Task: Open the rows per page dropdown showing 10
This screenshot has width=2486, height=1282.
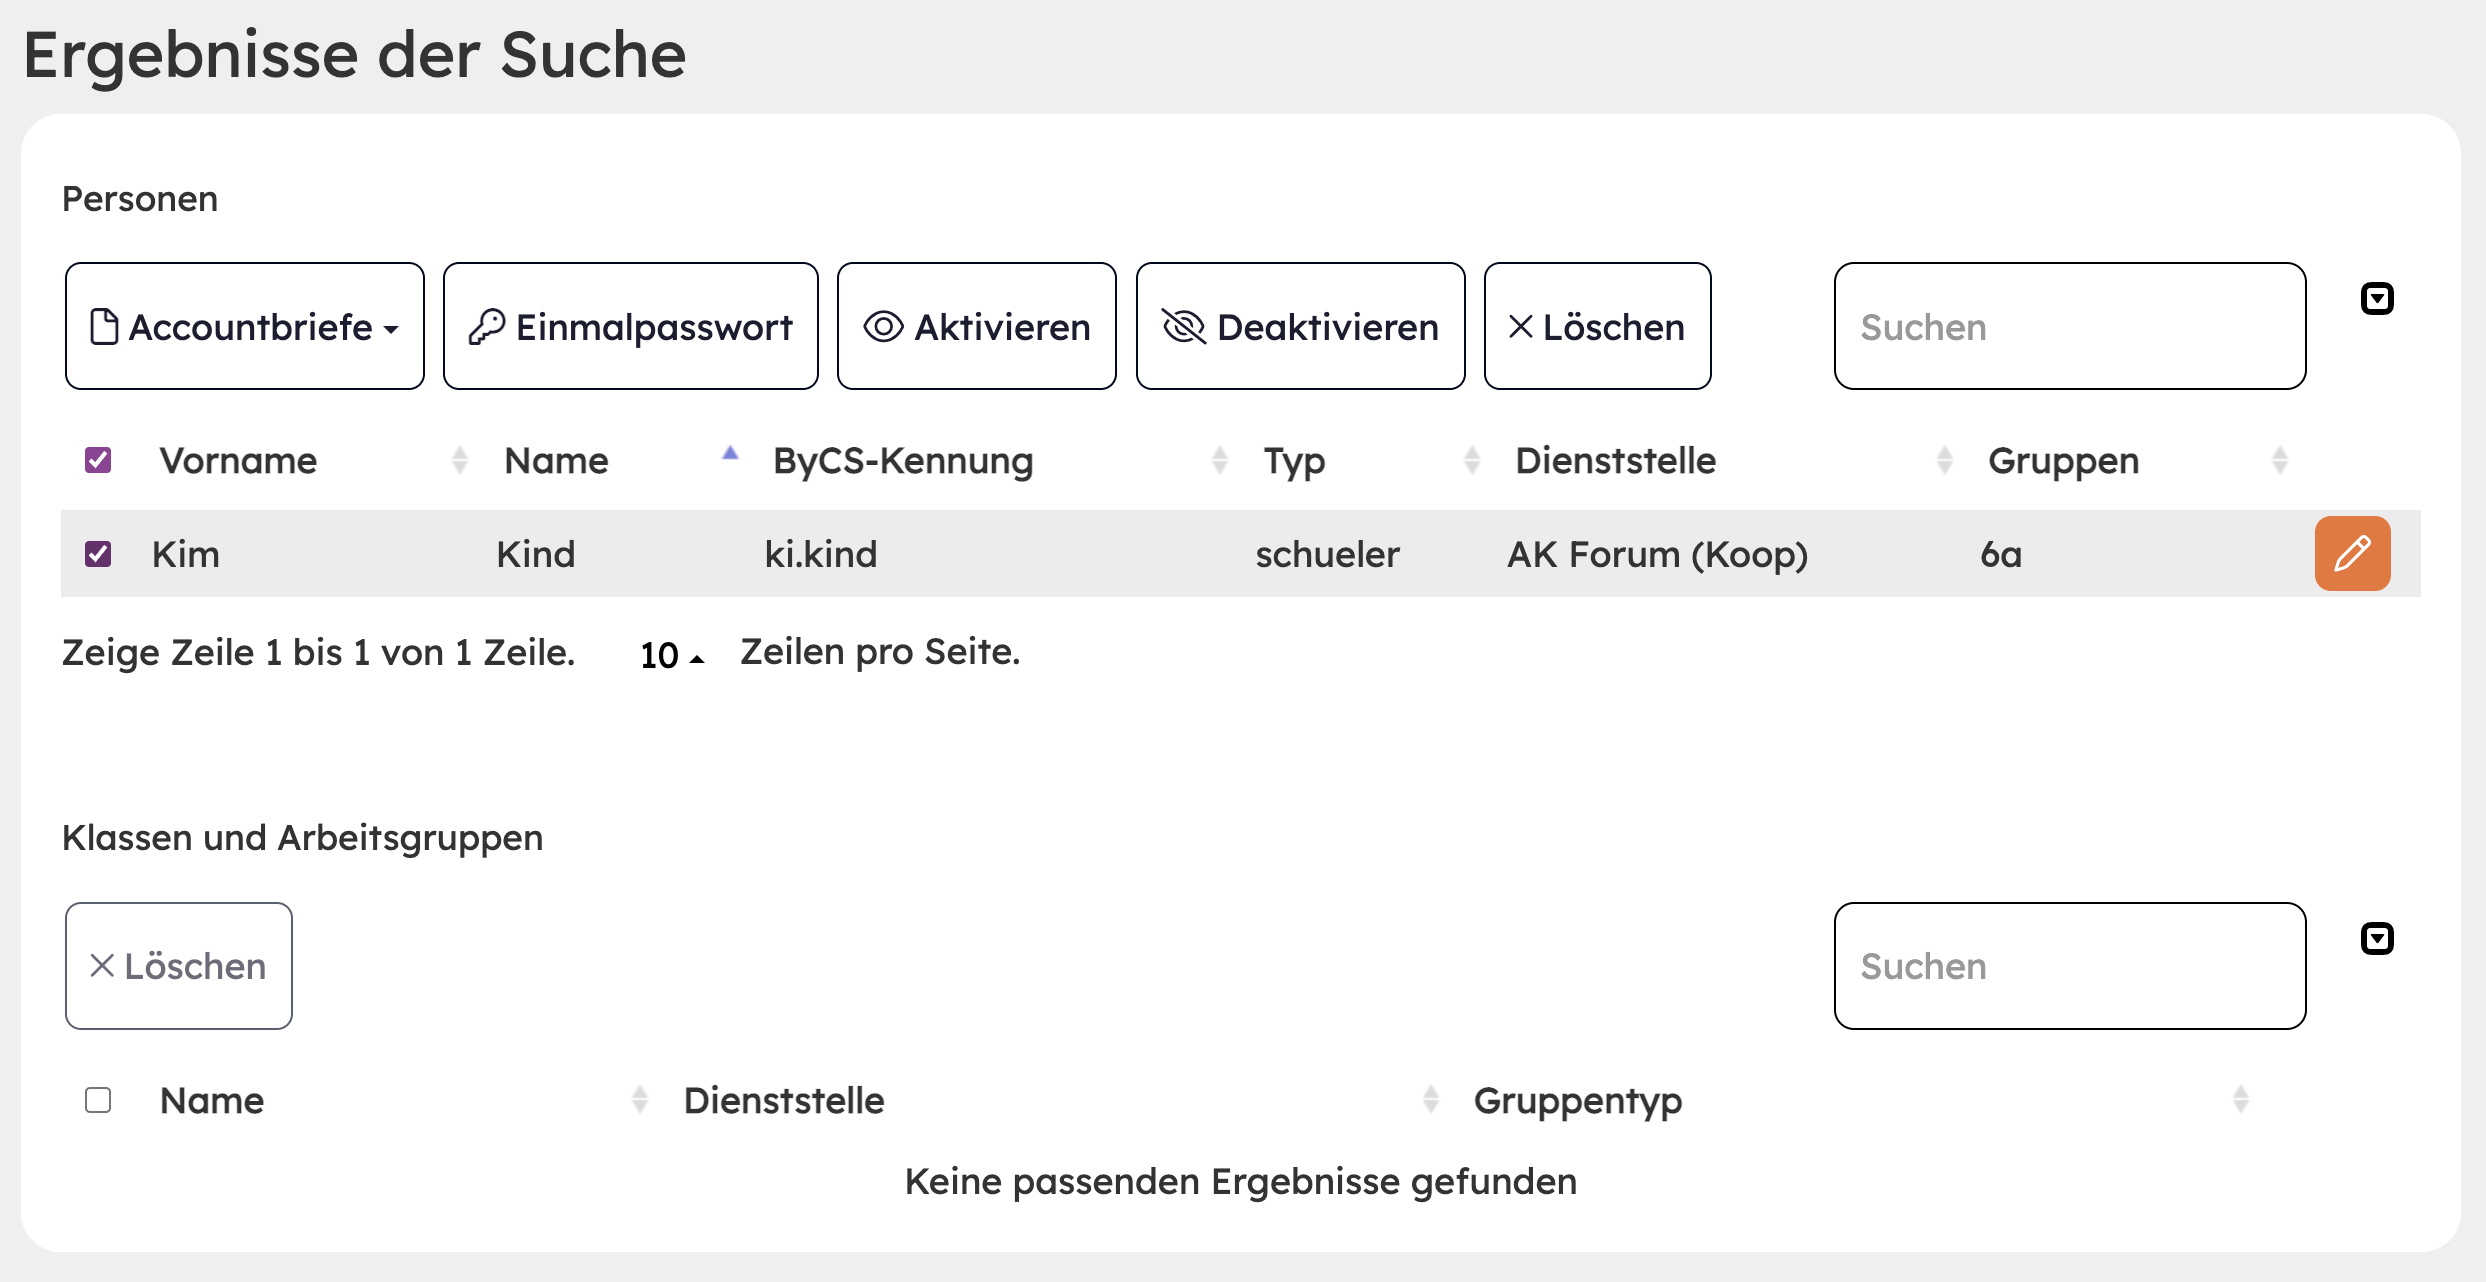Action: point(672,655)
